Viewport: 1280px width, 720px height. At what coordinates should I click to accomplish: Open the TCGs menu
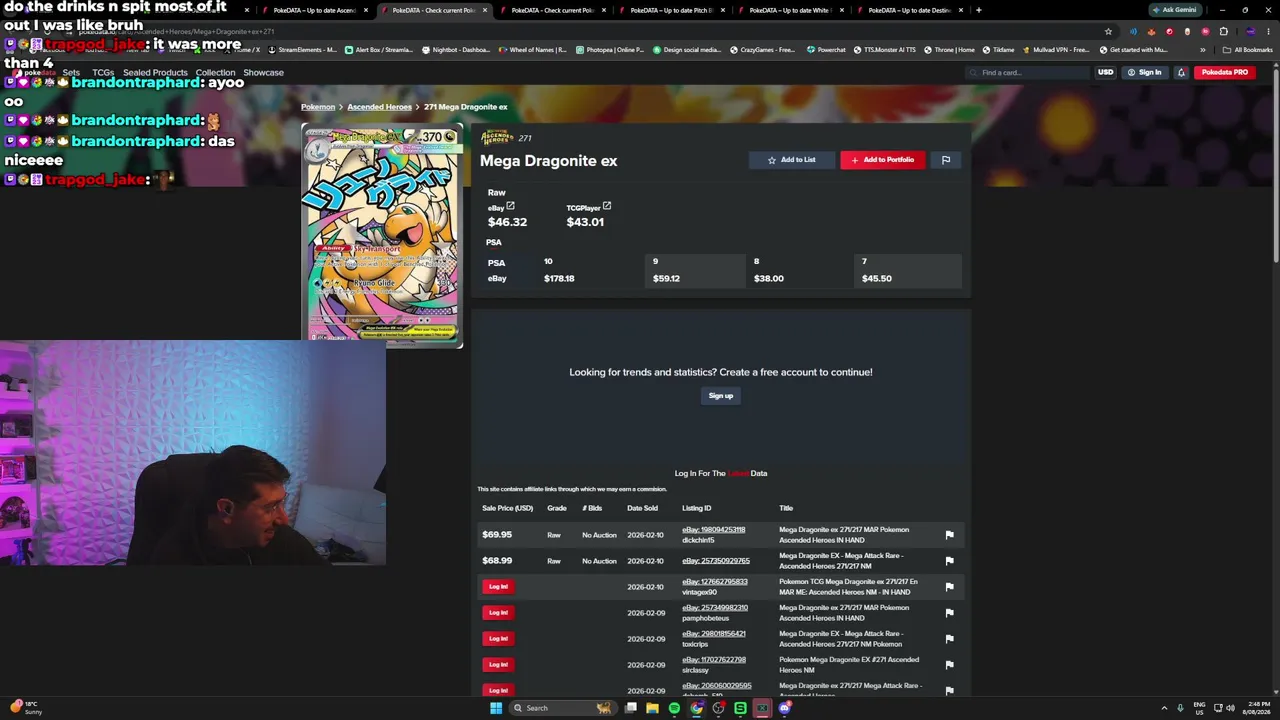(x=103, y=73)
